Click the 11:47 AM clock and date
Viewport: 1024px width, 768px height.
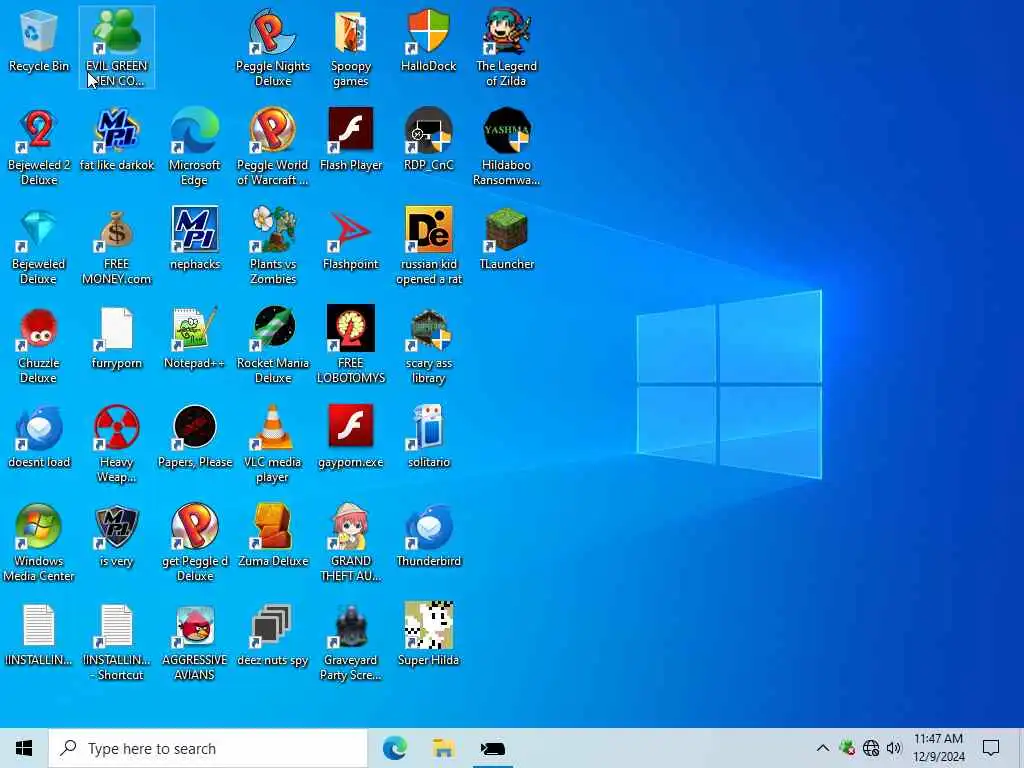(938, 748)
